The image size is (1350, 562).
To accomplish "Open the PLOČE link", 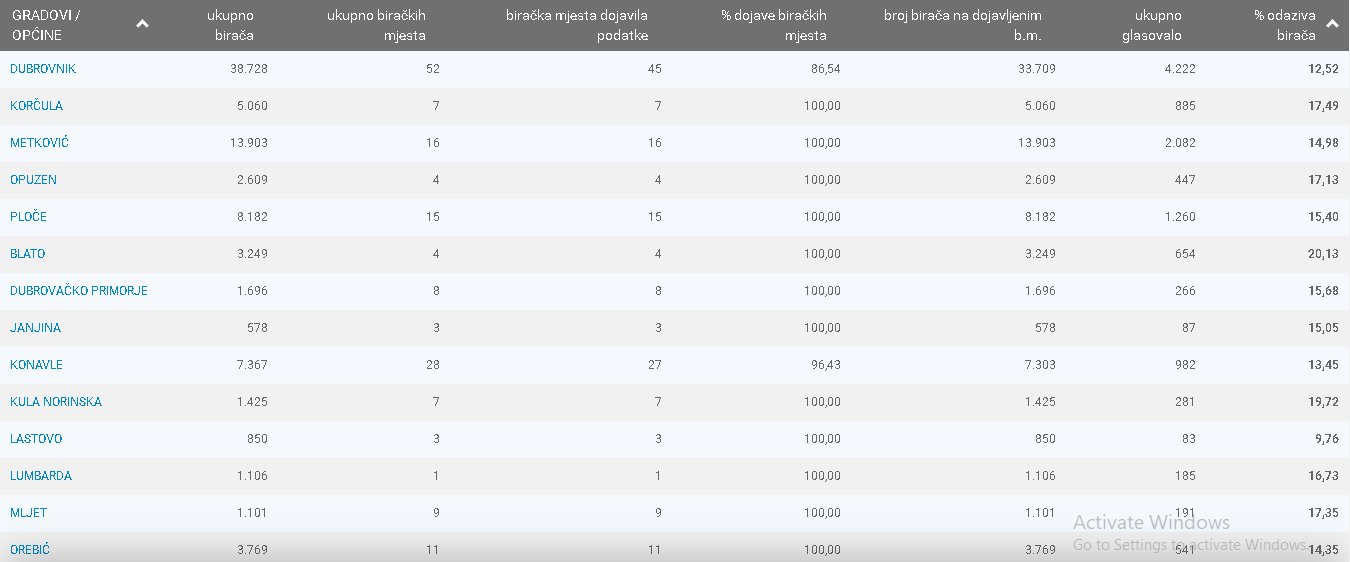I will (28, 217).
